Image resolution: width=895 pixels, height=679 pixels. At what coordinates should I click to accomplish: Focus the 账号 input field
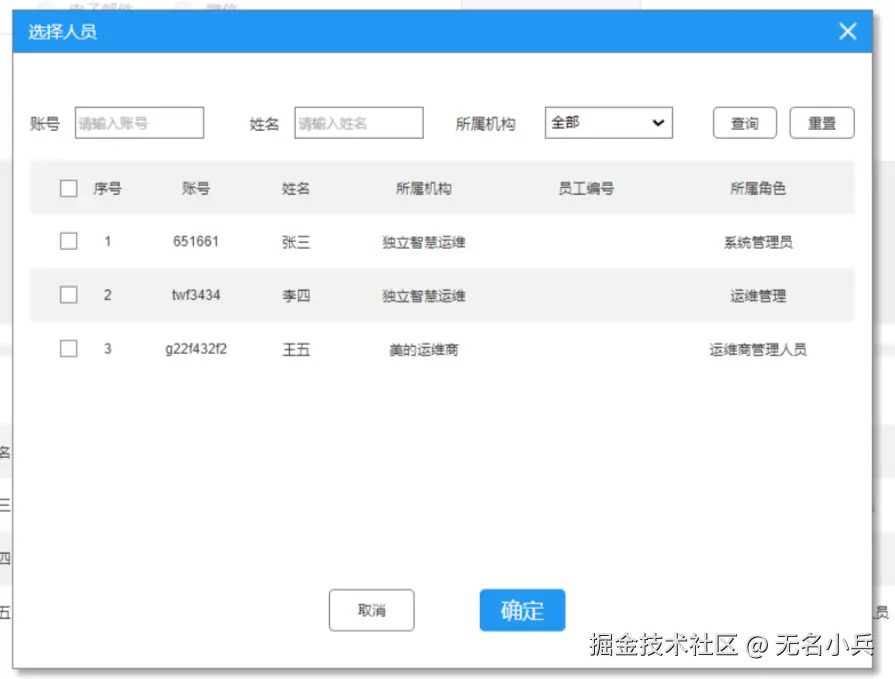click(x=139, y=123)
